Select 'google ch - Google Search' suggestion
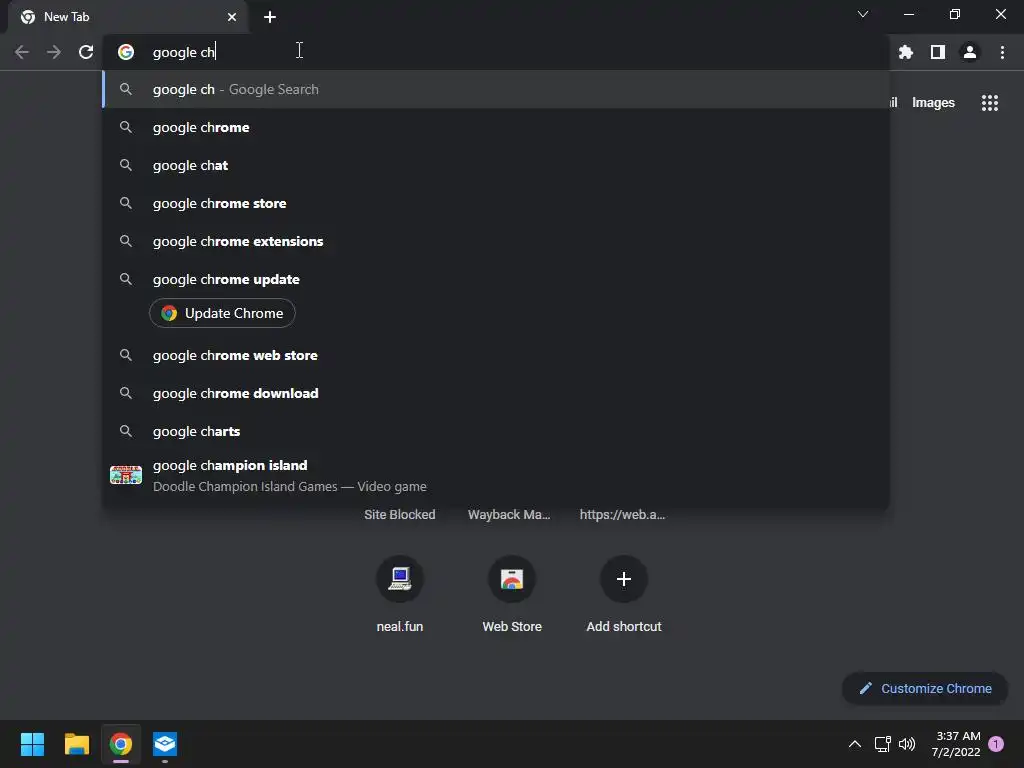The width and height of the screenshot is (1024, 768). click(496, 89)
